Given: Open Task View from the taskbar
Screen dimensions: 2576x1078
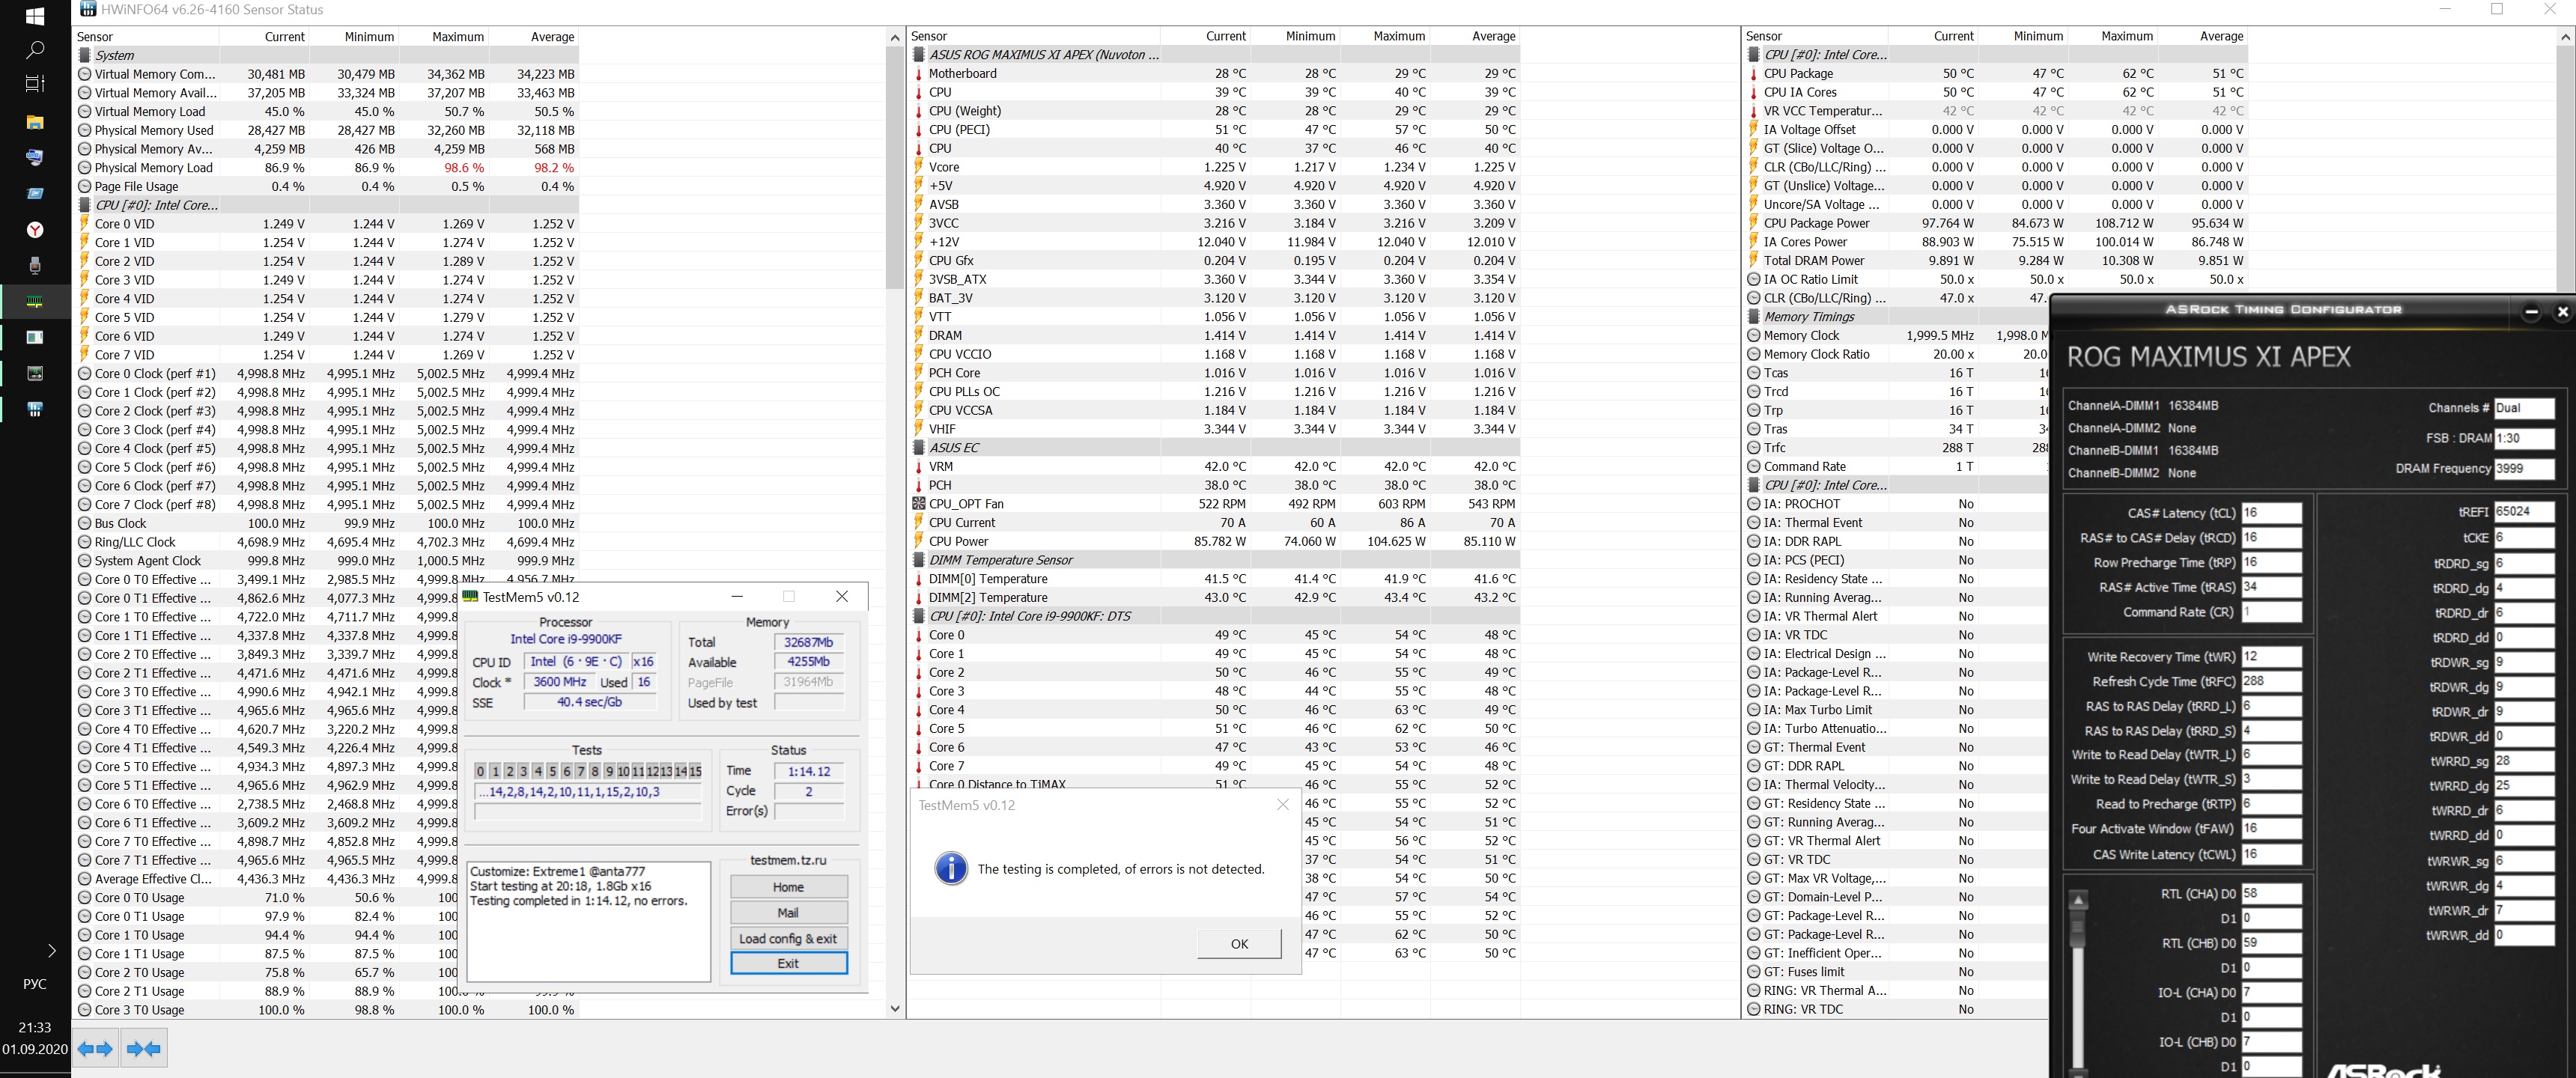Looking at the screenshot, I should pyautogui.click(x=34, y=84).
